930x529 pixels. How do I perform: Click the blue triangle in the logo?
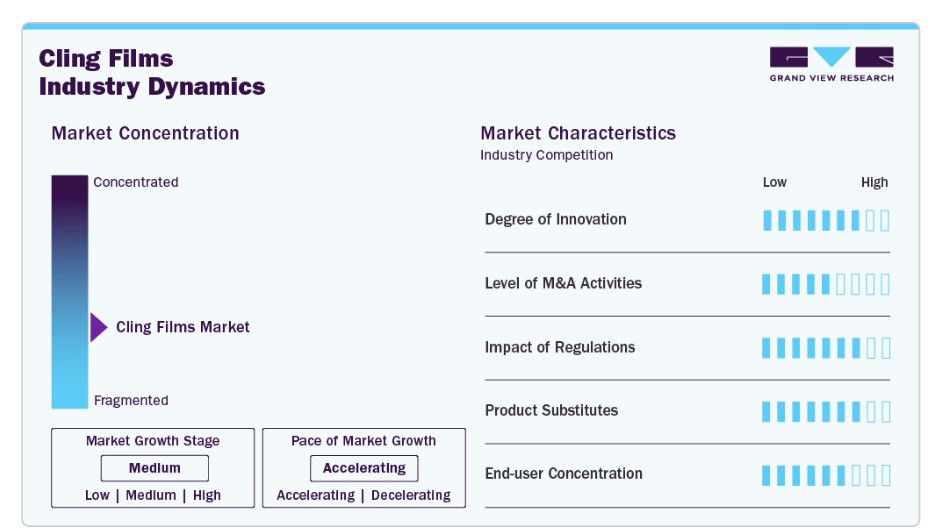(x=831, y=56)
